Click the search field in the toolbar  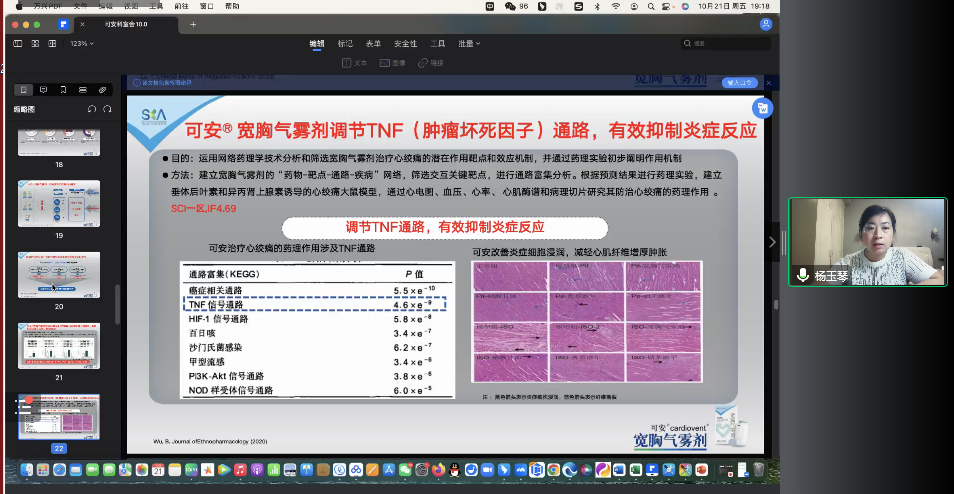click(x=725, y=44)
